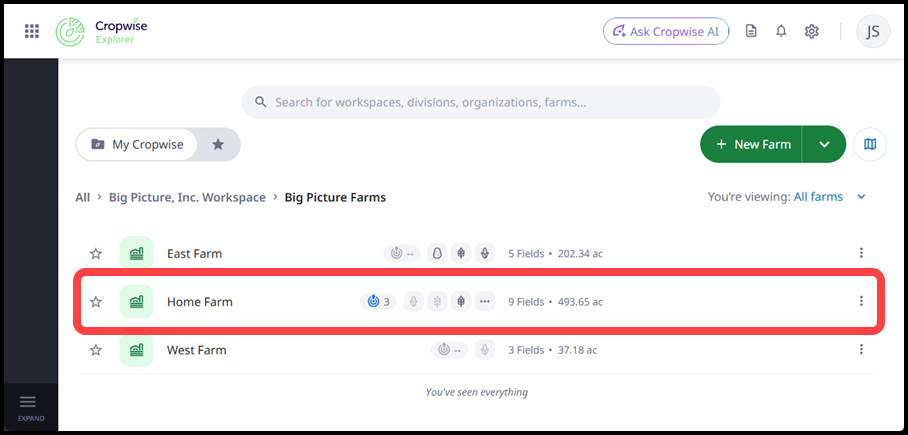
Task: Open East Farm
Action: coord(195,254)
